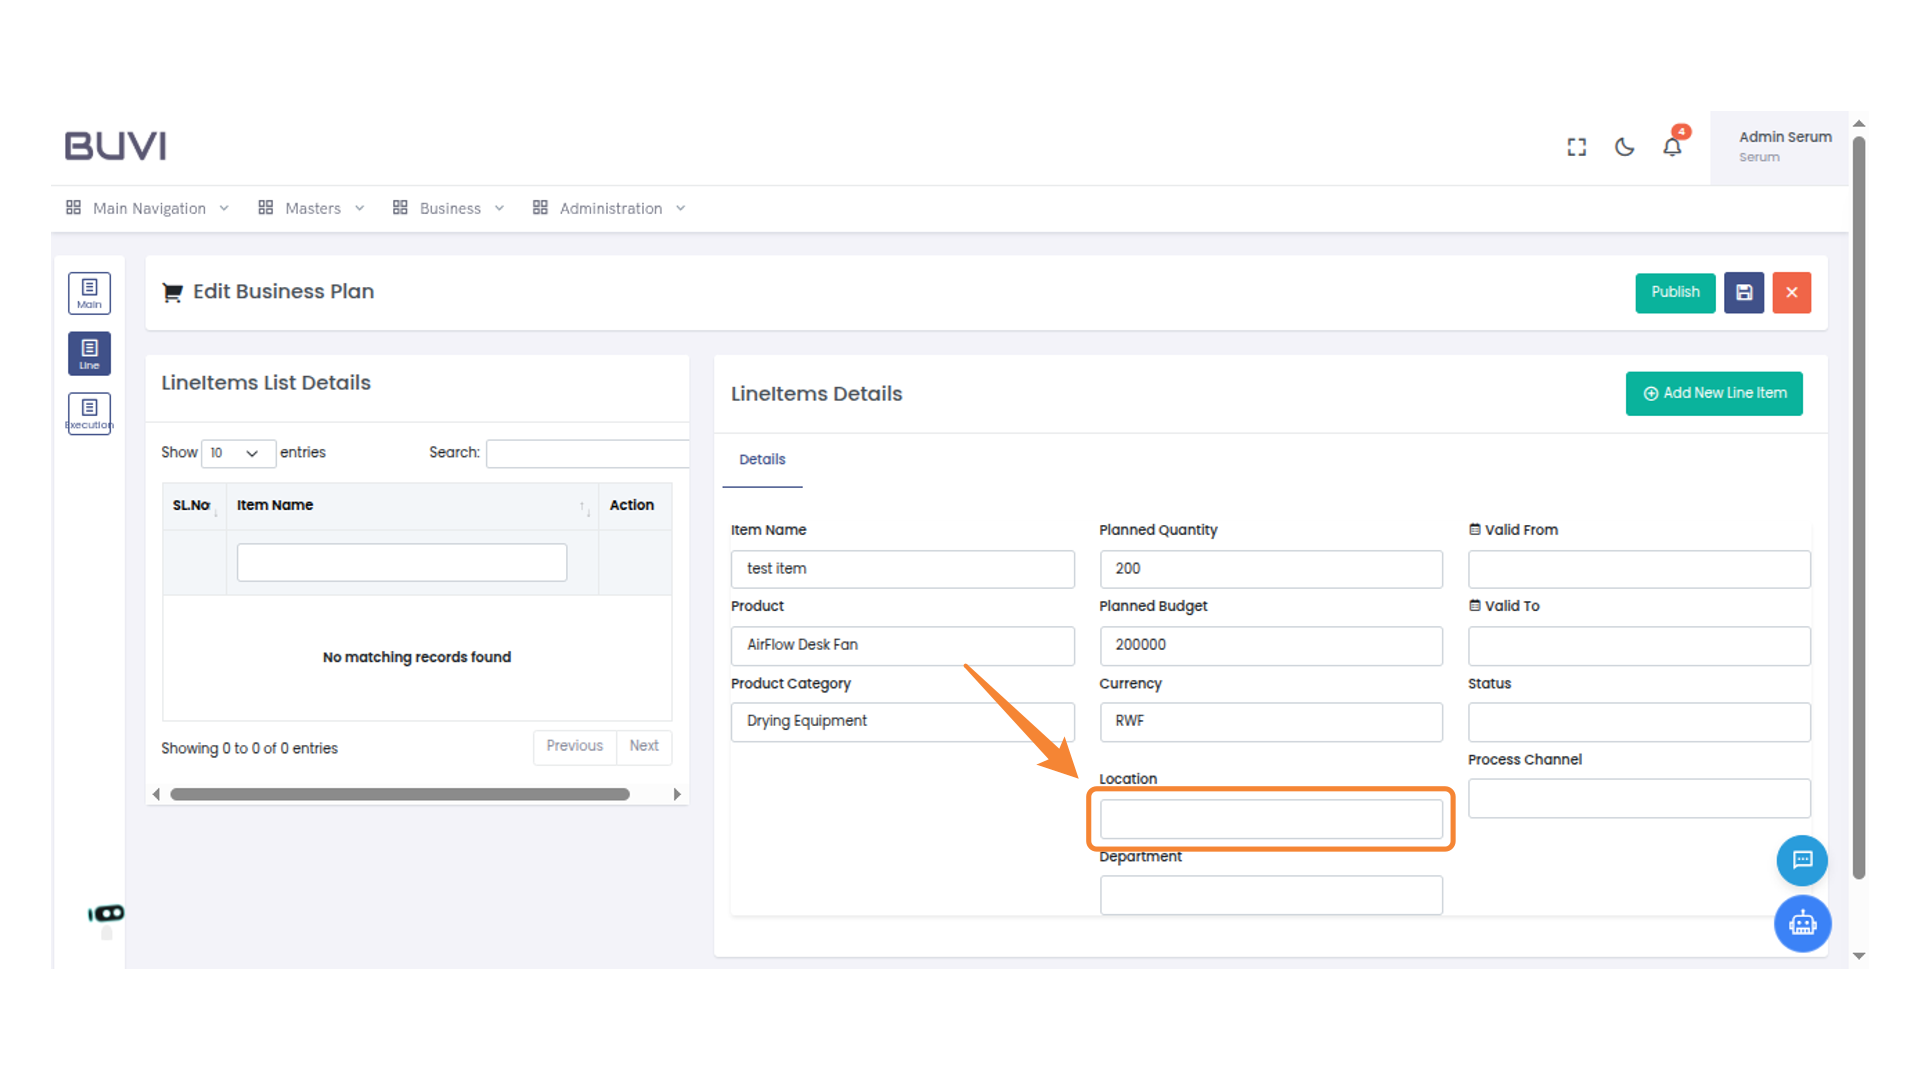Open the notifications bell
Viewport: 1920px width, 1080px height.
(1671, 146)
